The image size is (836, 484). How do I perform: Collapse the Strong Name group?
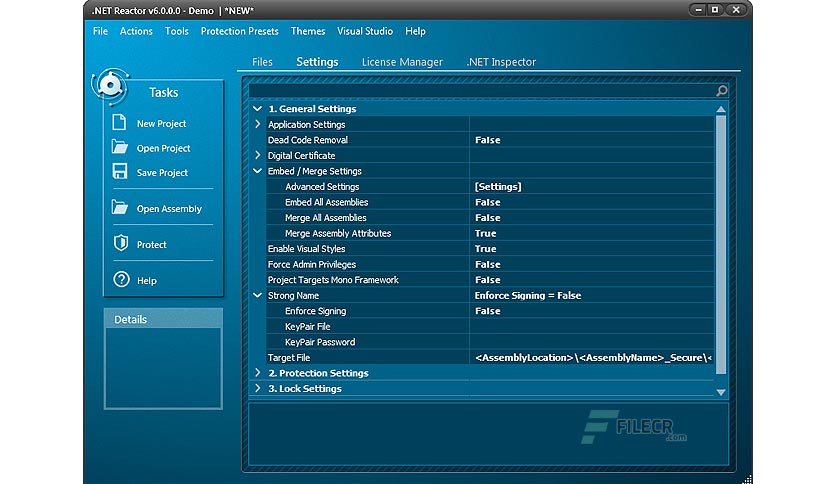258,295
